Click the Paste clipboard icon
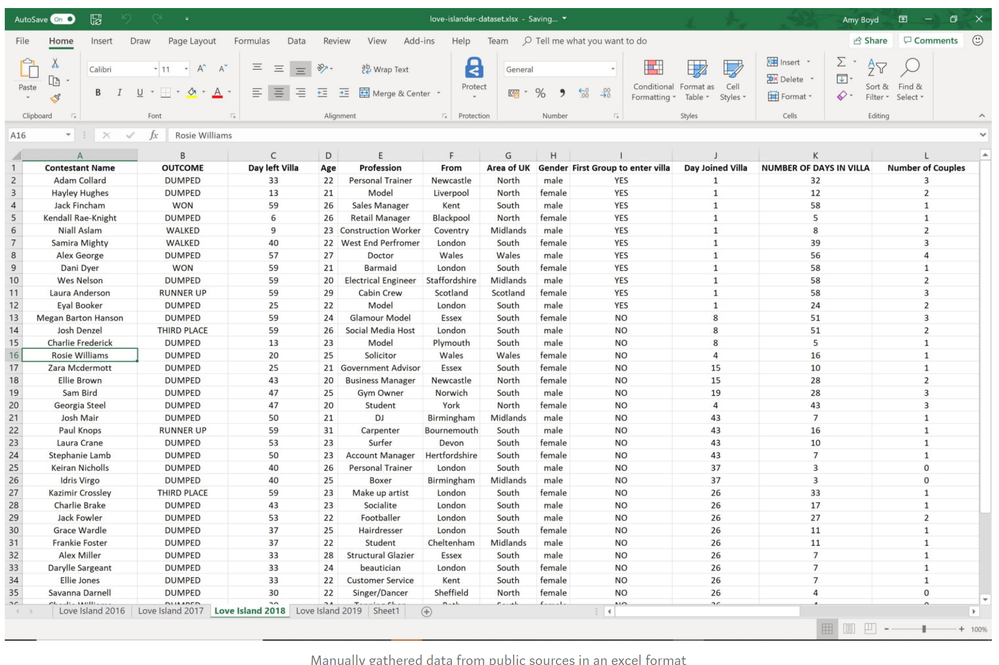The height and width of the screenshot is (665, 999). [27, 69]
